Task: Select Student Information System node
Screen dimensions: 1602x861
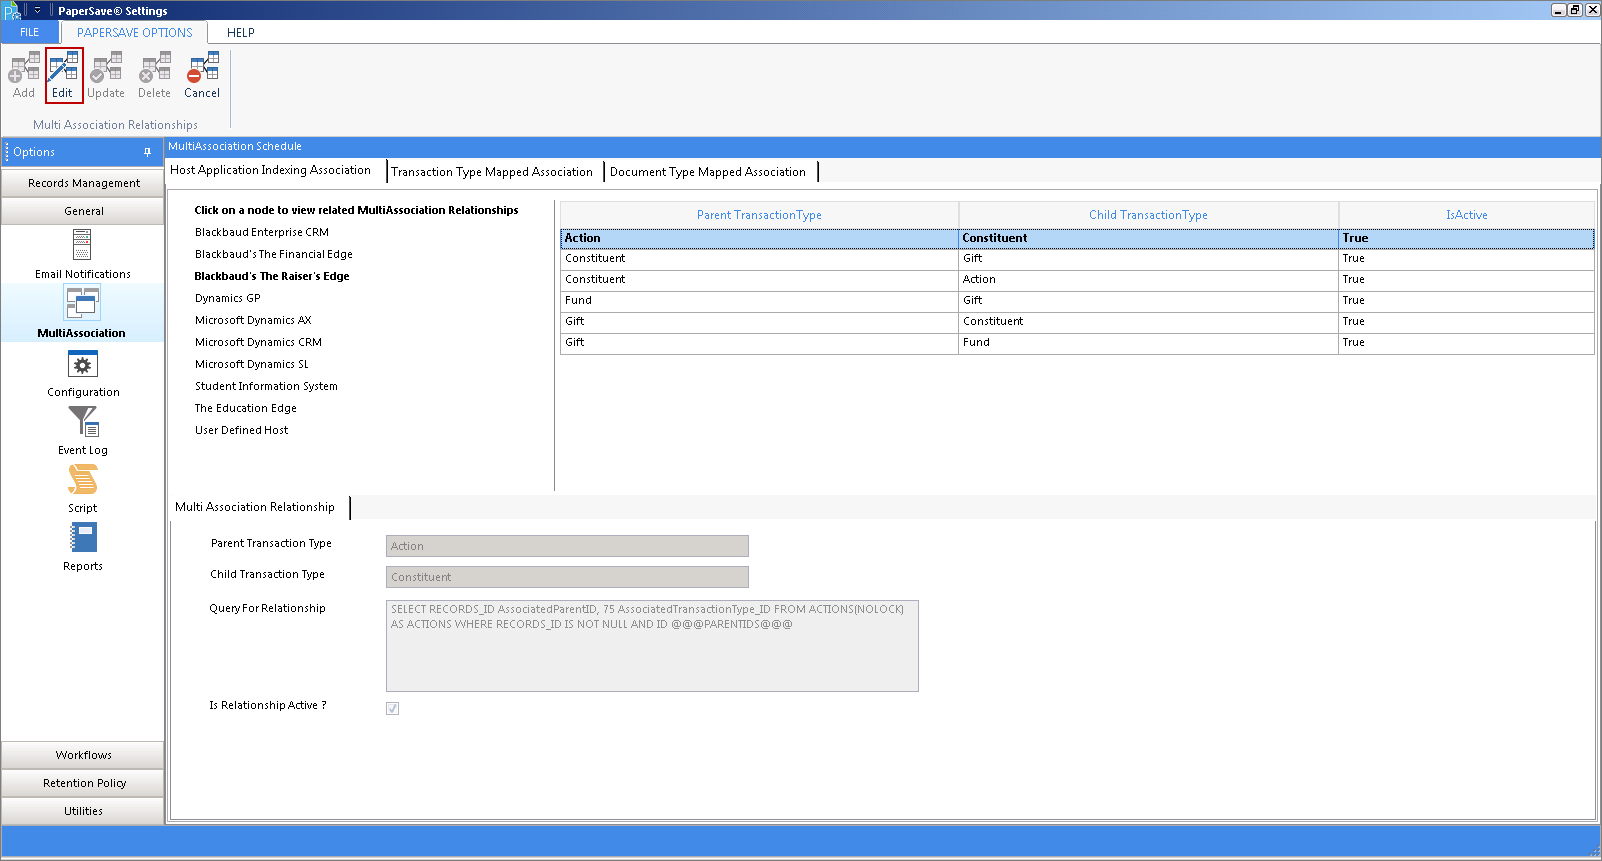Action: [266, 386]
